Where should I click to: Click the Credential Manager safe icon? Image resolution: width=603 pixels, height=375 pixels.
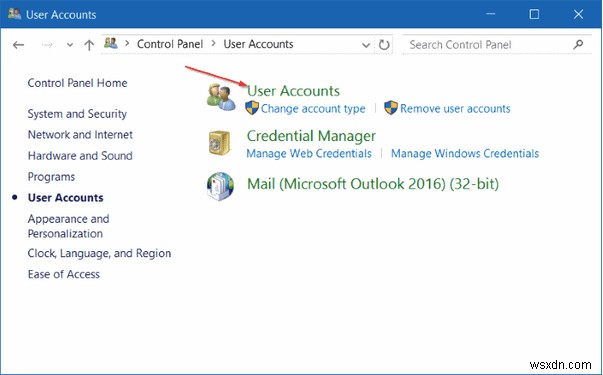coord(219,143)
